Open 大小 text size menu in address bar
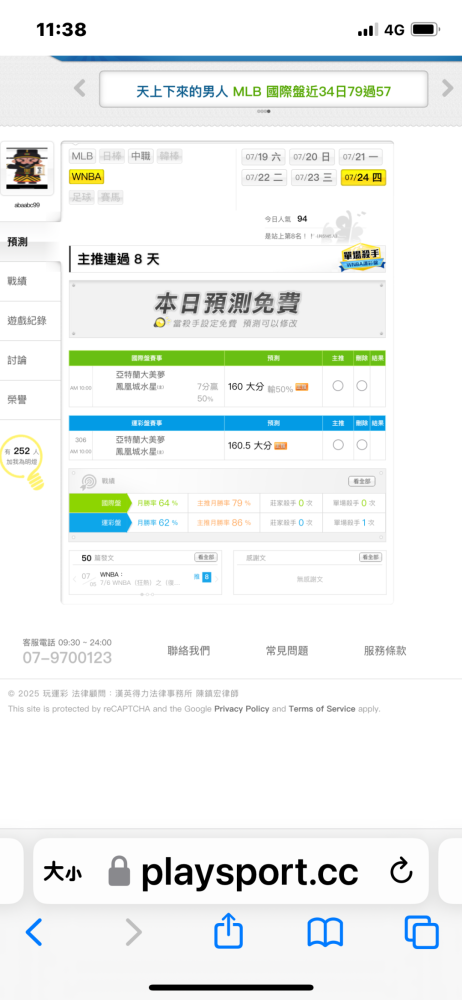 click(x=63, y=872)
